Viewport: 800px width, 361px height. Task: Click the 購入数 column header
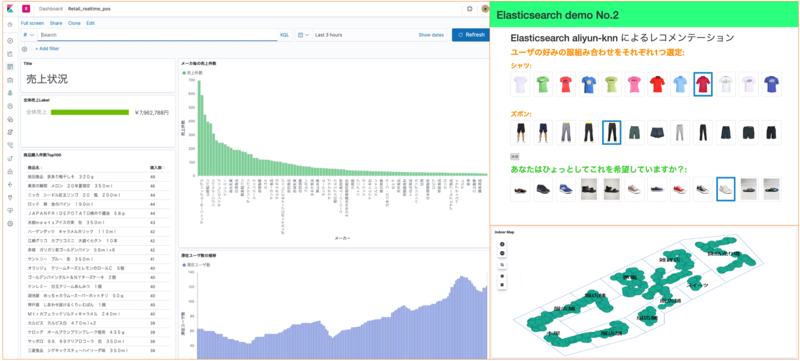point(156,167)
